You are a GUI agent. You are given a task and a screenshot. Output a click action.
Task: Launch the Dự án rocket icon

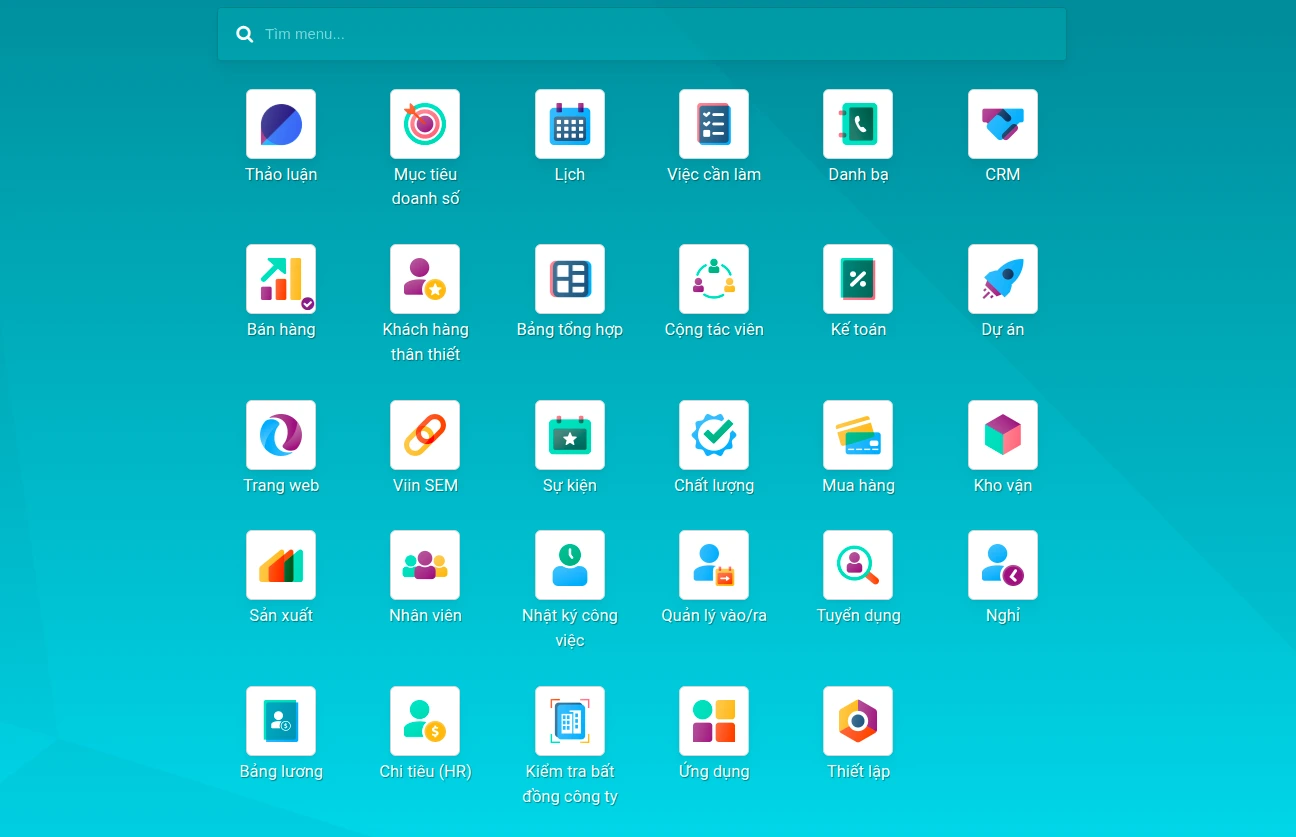coord(1002,280)
